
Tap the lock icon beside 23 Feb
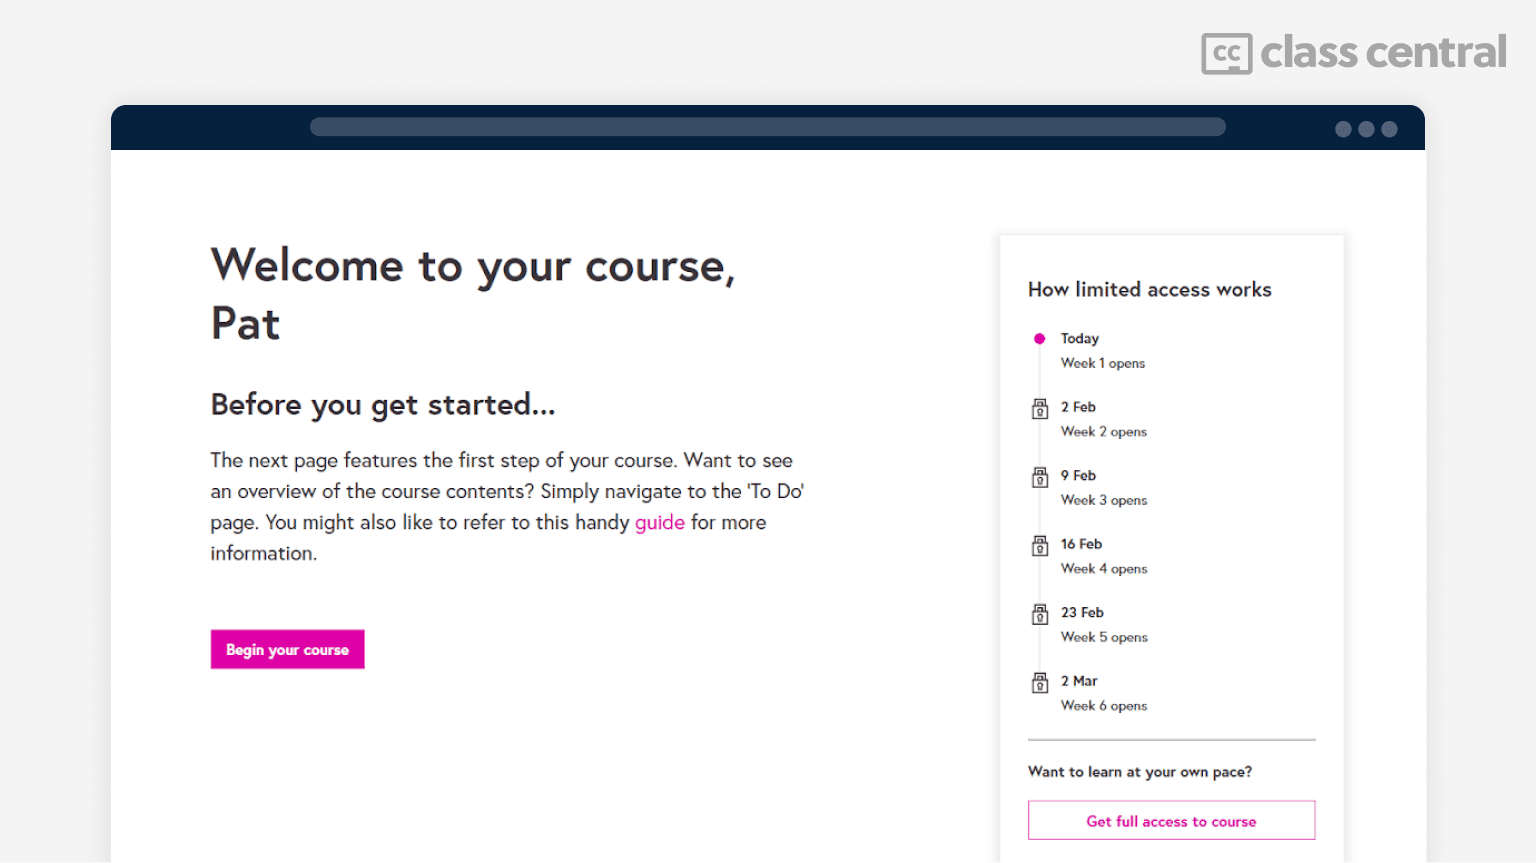pyautogui.click(x=1040, y=614)
